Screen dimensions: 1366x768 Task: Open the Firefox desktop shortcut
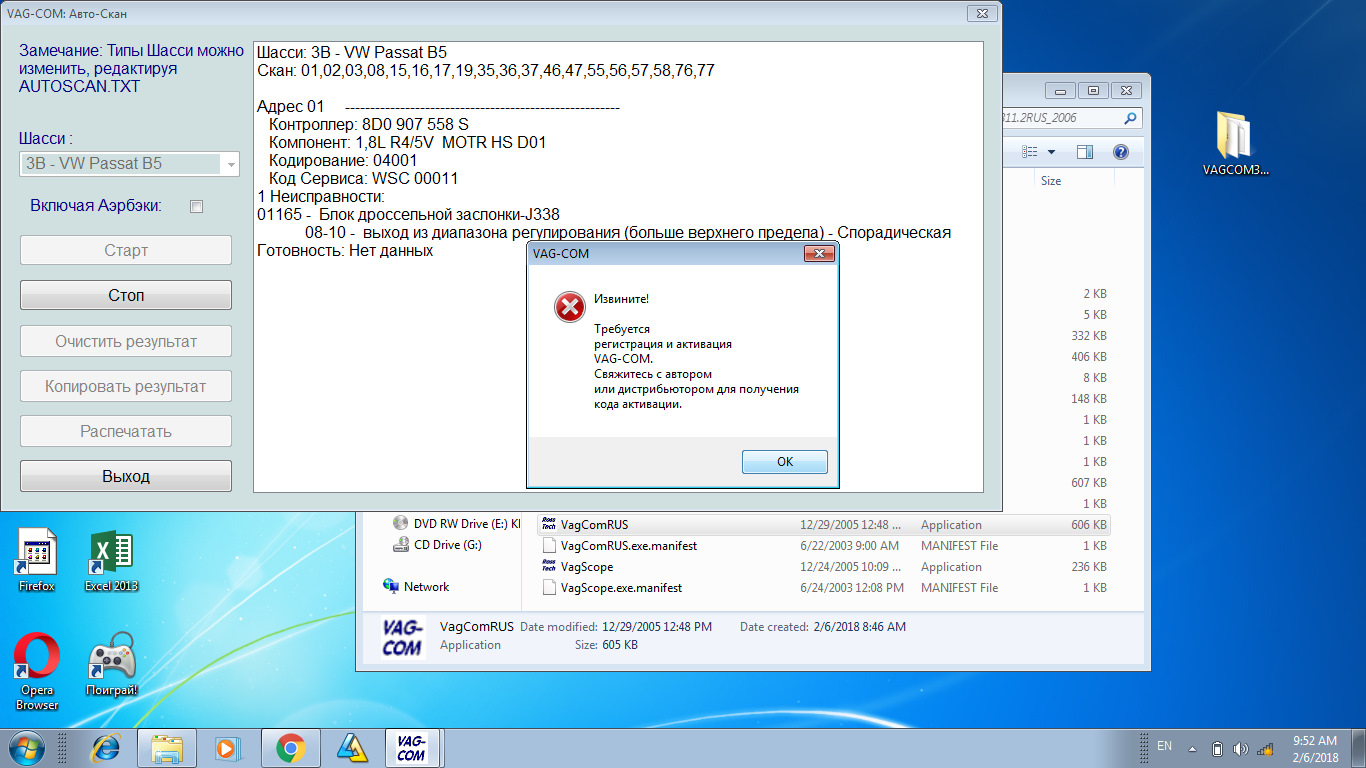pos(37,559)
